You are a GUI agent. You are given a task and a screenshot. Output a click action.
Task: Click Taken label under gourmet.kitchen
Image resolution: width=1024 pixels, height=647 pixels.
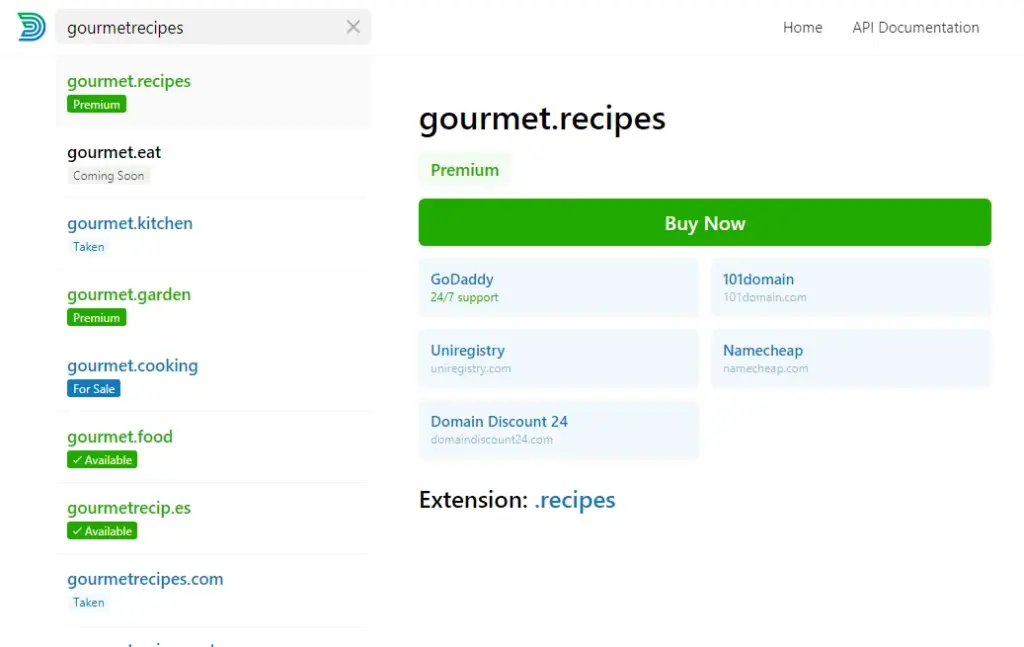coord(88,247)
